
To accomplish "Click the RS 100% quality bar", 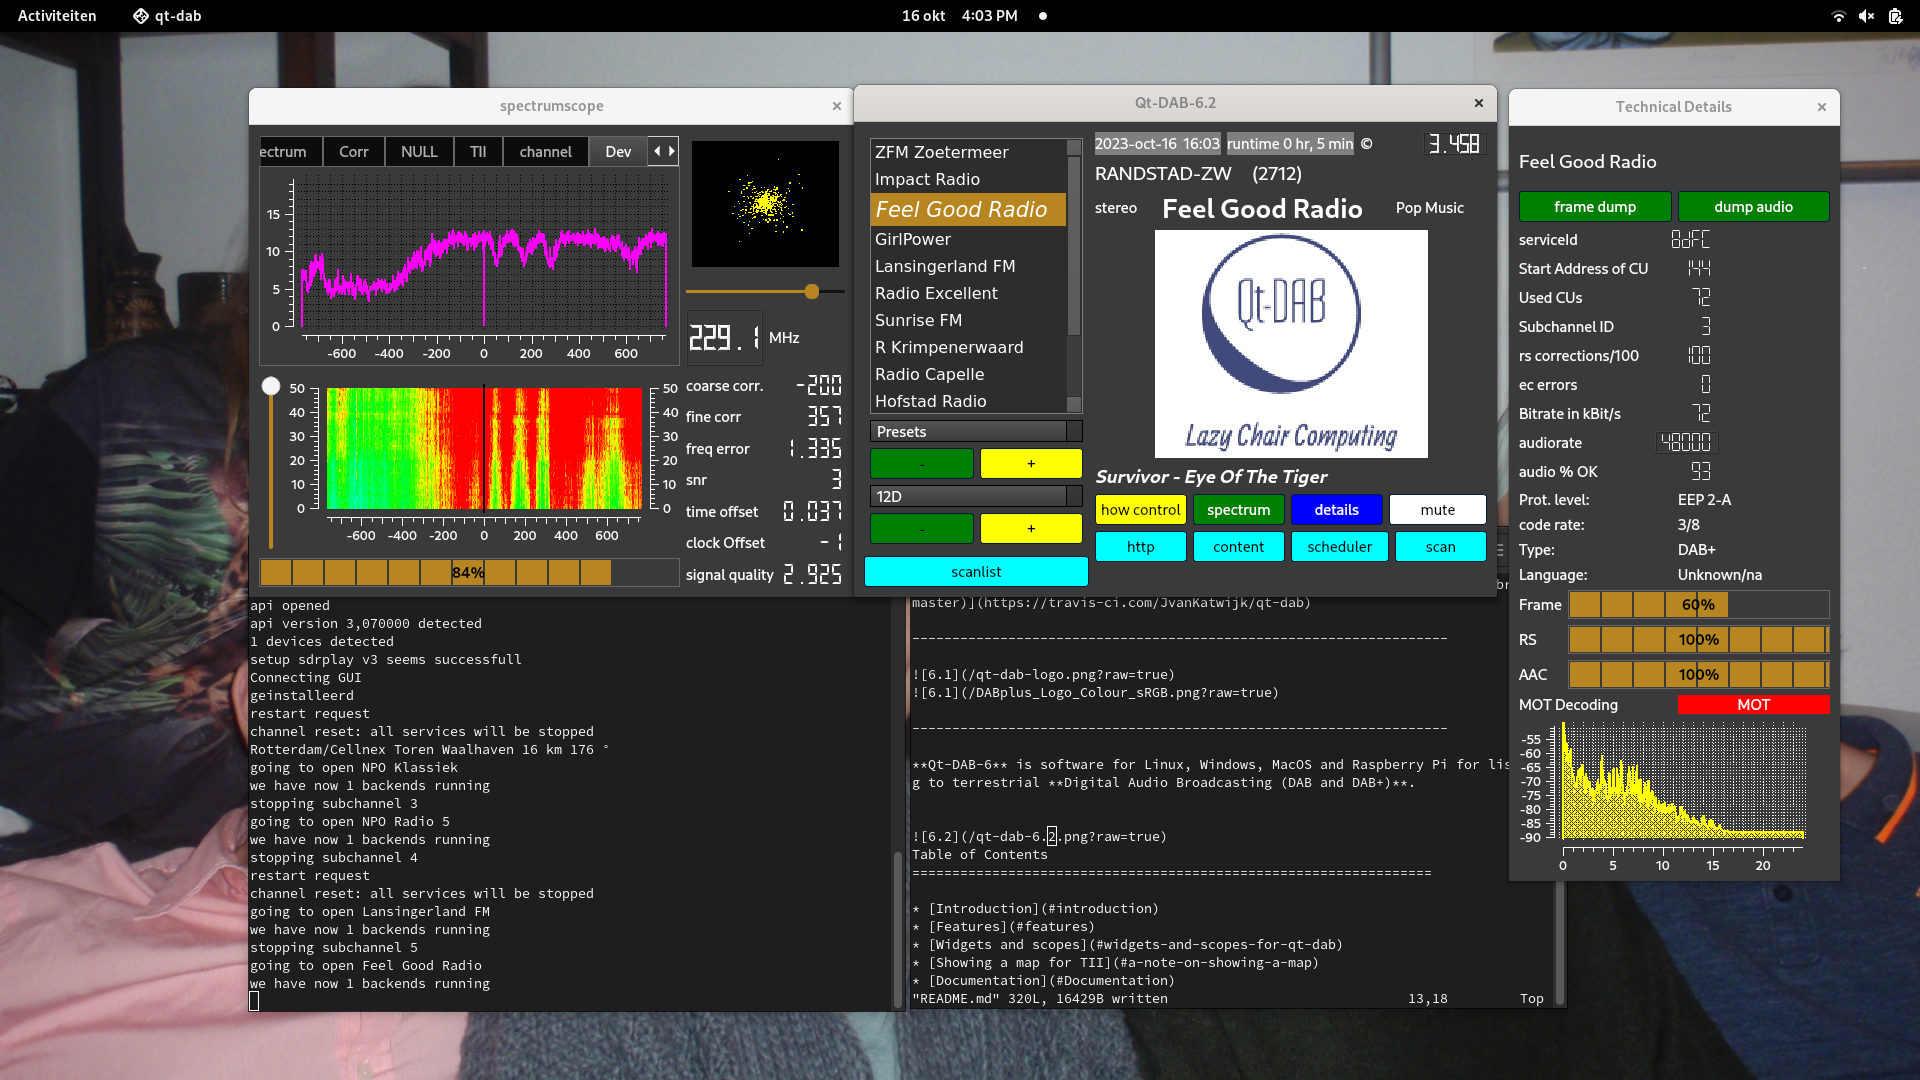I will (x=1698, y=639).
